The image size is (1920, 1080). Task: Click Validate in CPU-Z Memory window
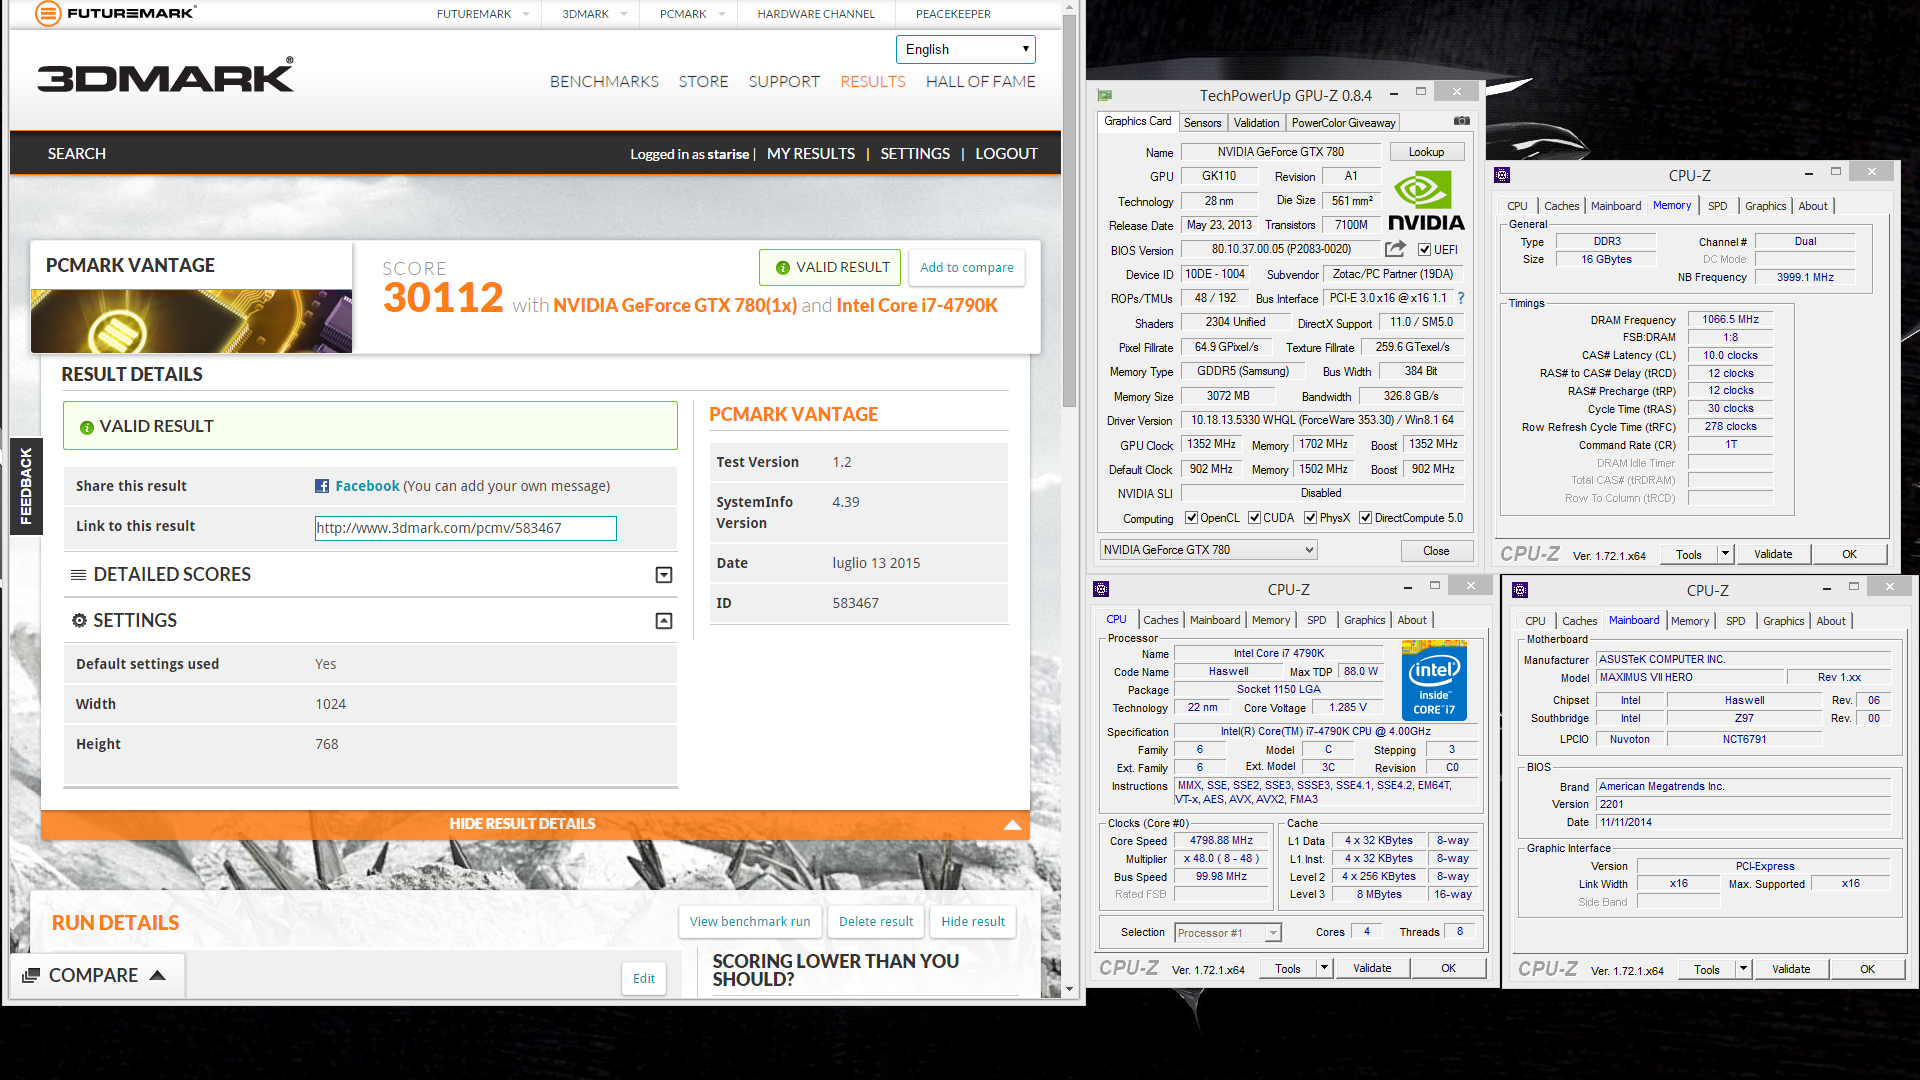(x=1773, y=554)
